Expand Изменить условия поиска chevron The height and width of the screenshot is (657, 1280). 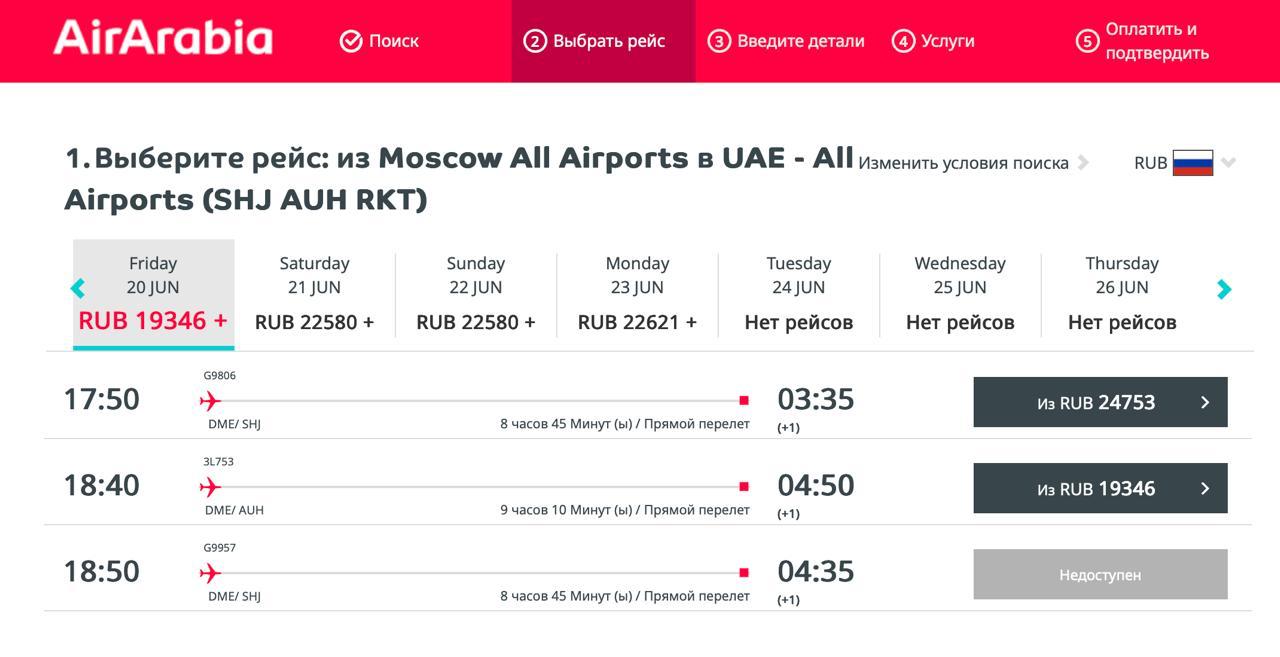coord(1085,163)
